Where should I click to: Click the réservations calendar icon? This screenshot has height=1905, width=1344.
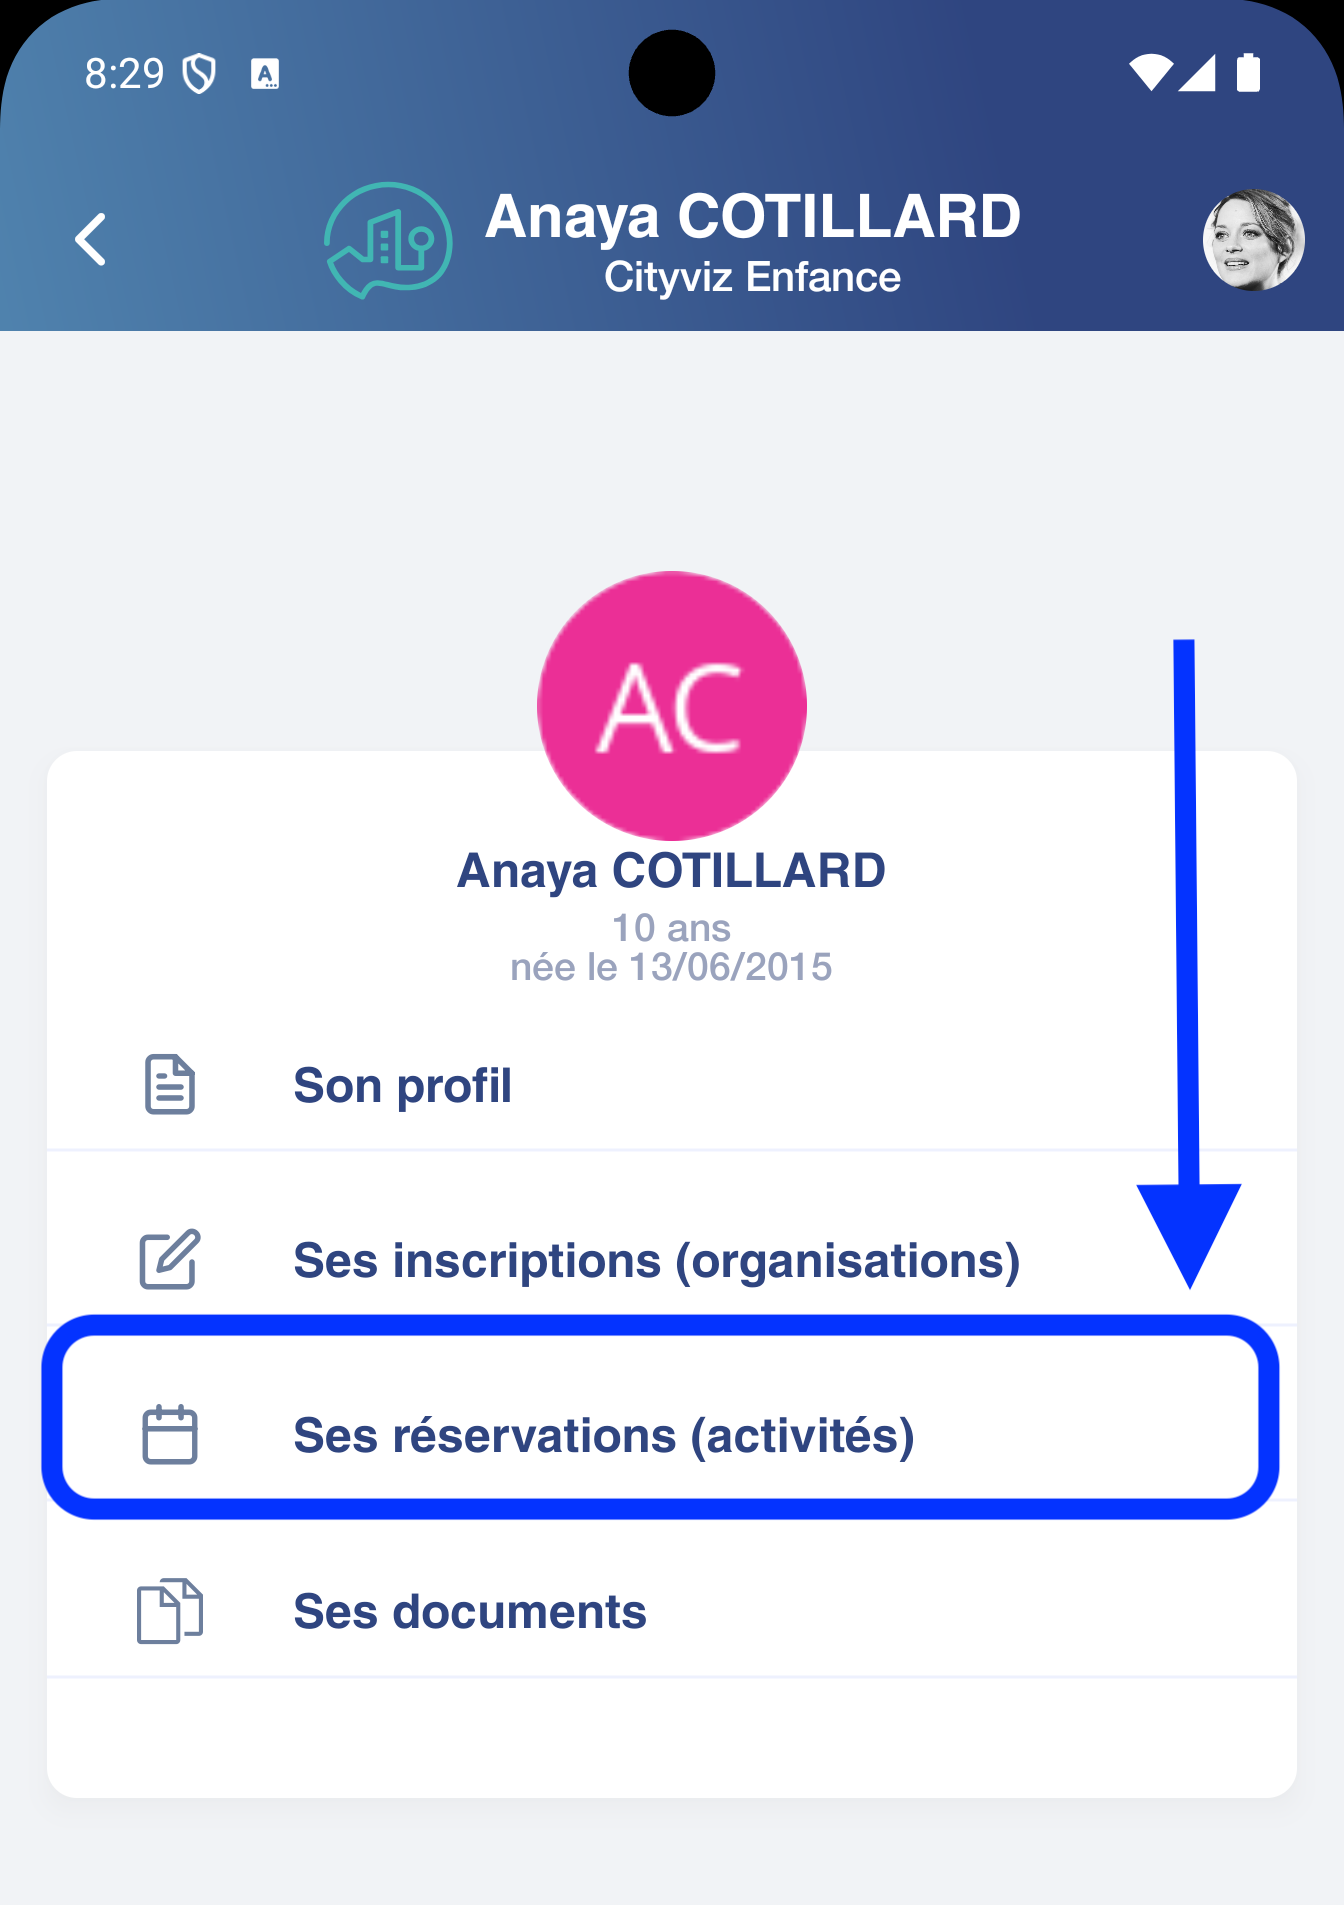[170, 1435]
